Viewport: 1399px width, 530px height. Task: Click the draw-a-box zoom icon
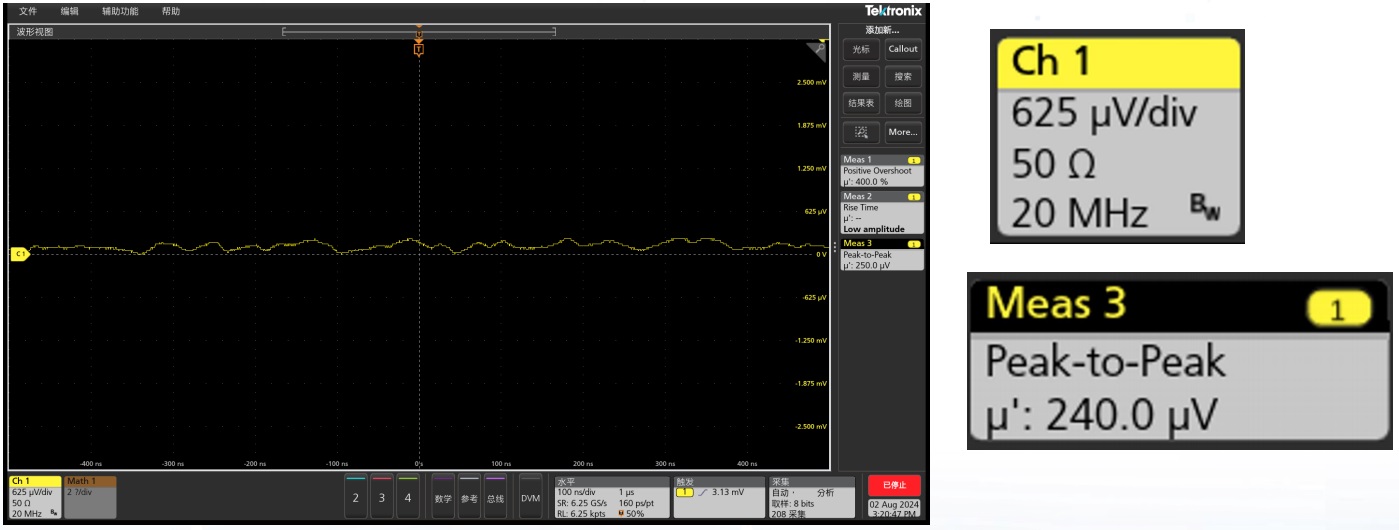tap(861, 131)
